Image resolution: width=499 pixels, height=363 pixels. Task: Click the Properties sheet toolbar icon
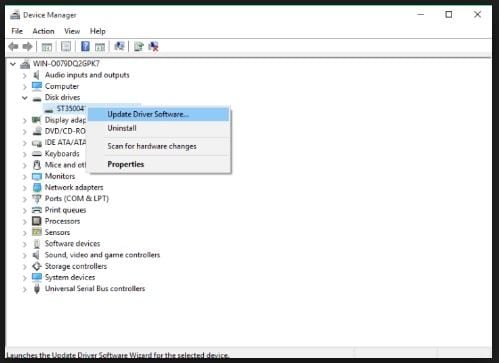(x=66, y=46)
